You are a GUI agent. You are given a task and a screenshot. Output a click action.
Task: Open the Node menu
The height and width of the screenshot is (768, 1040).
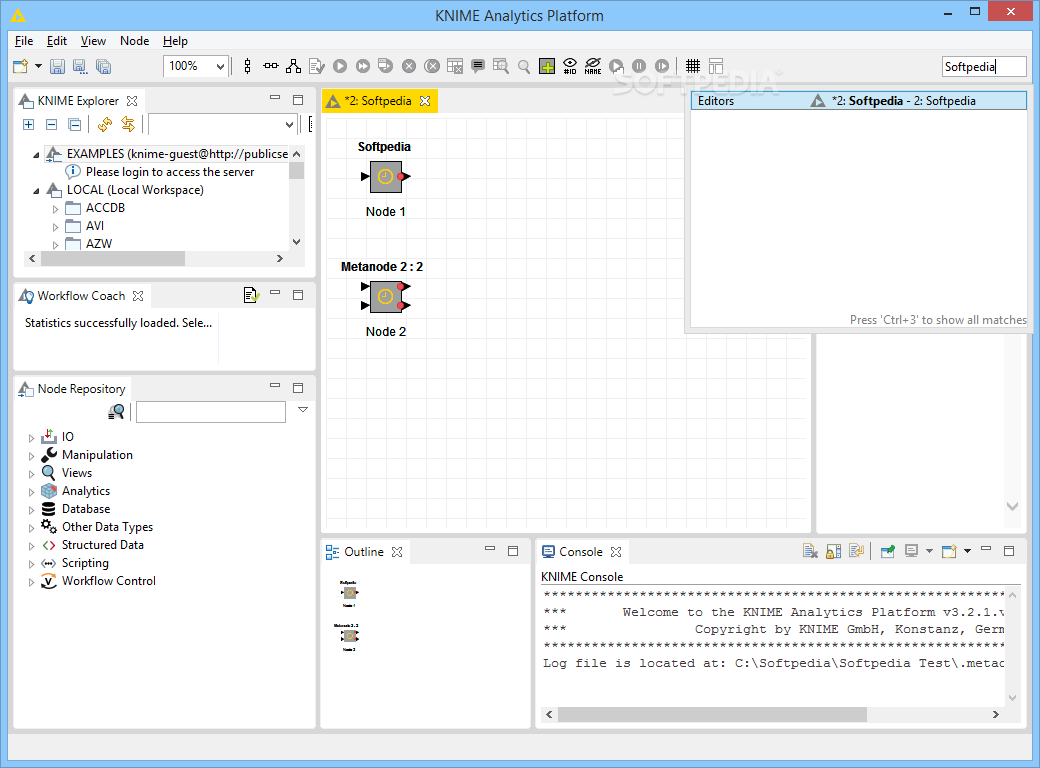[x=135, y=41]
